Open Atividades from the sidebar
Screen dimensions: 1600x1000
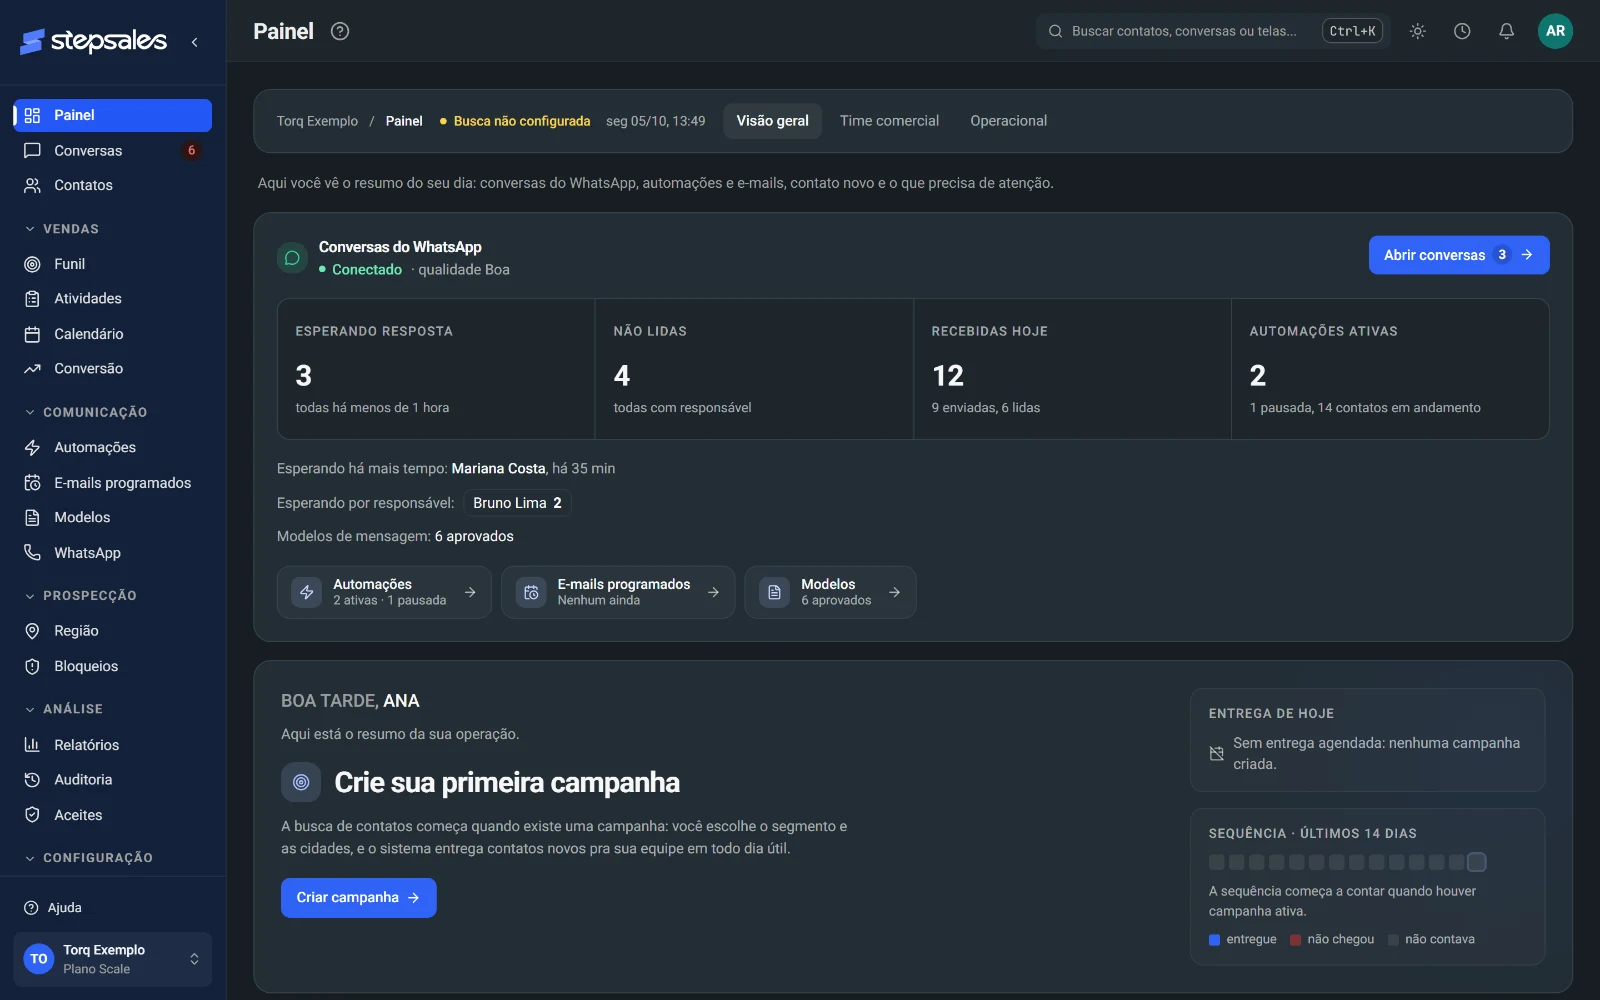pyautogui.click(x=113, y=298)
